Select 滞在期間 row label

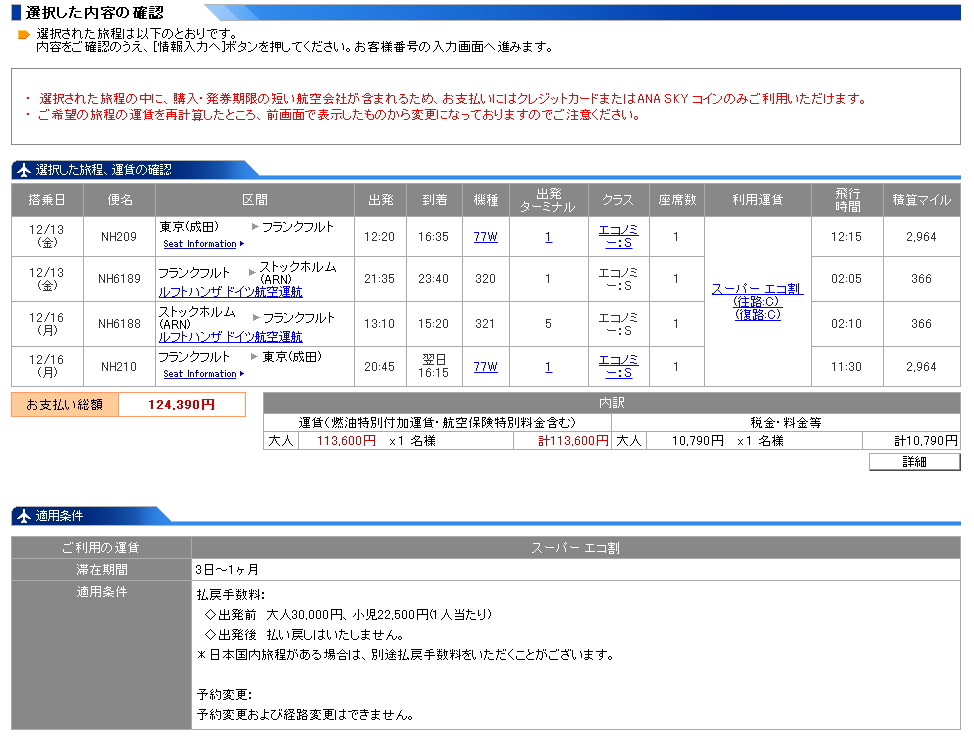[x=101, y=570]
